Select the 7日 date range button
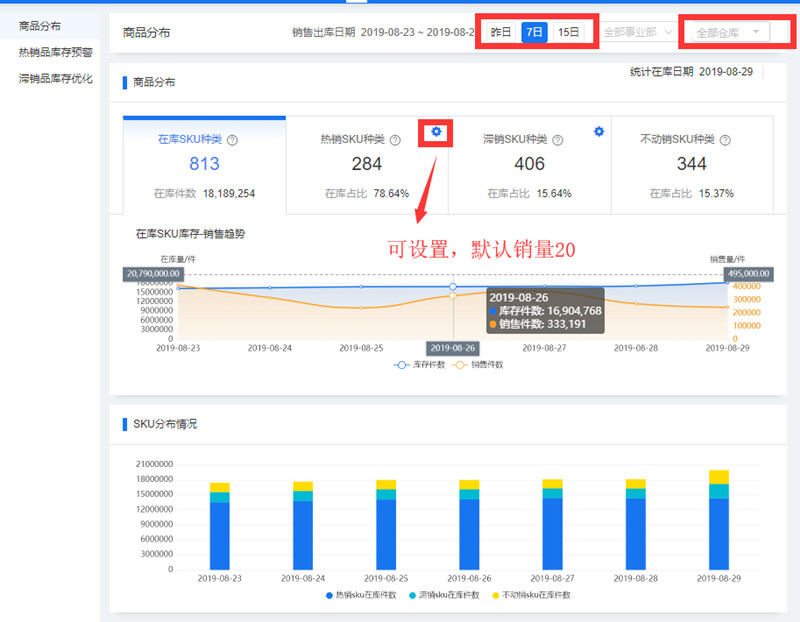The height and width of the screenshot is (622, 800). [535, 32]
